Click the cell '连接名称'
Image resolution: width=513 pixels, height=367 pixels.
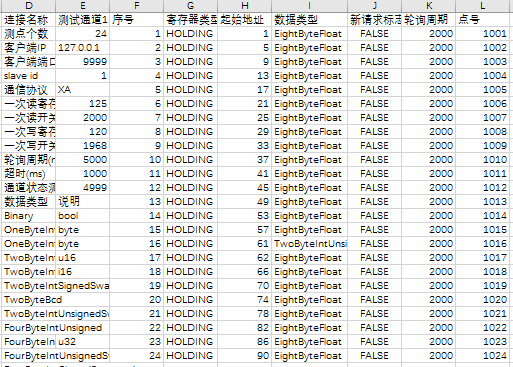pos(29,20)
